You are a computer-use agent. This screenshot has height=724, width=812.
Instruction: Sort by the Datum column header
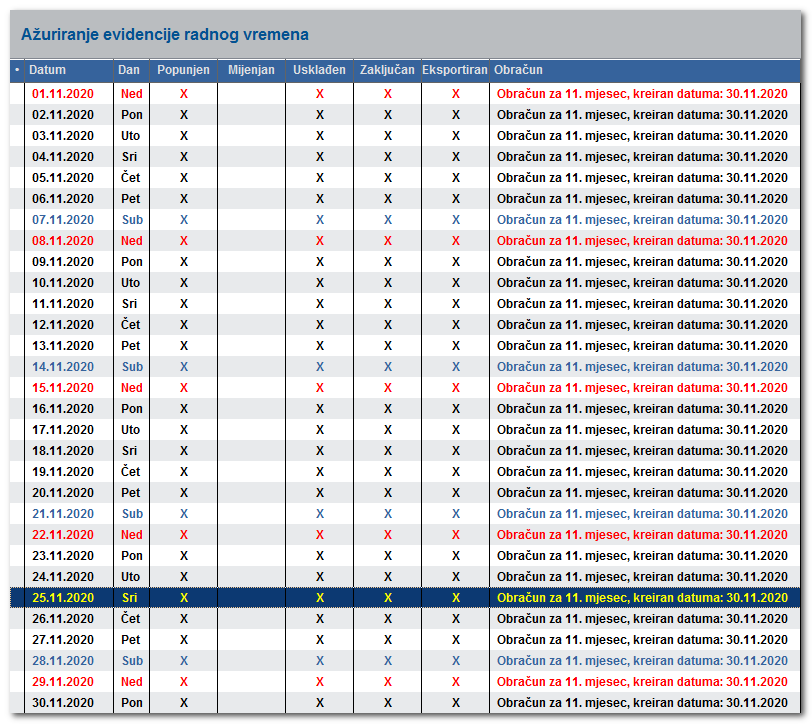[x=69, y=70]
